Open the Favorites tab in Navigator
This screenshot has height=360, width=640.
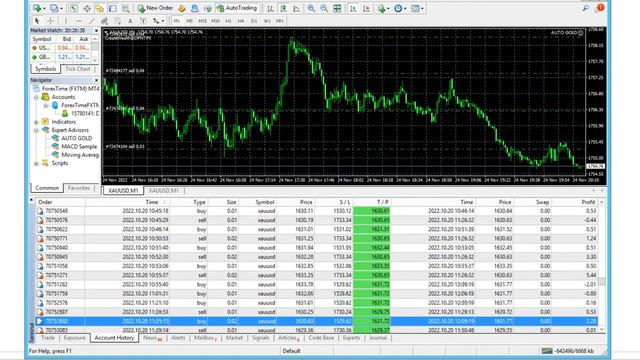tap(79, 188)
